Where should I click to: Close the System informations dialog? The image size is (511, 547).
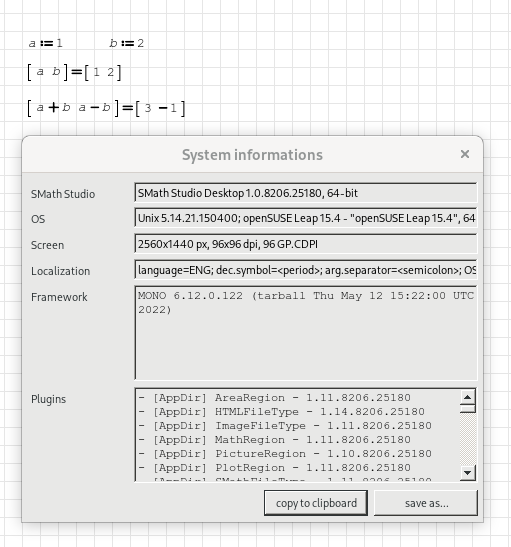tap(465, 154)
